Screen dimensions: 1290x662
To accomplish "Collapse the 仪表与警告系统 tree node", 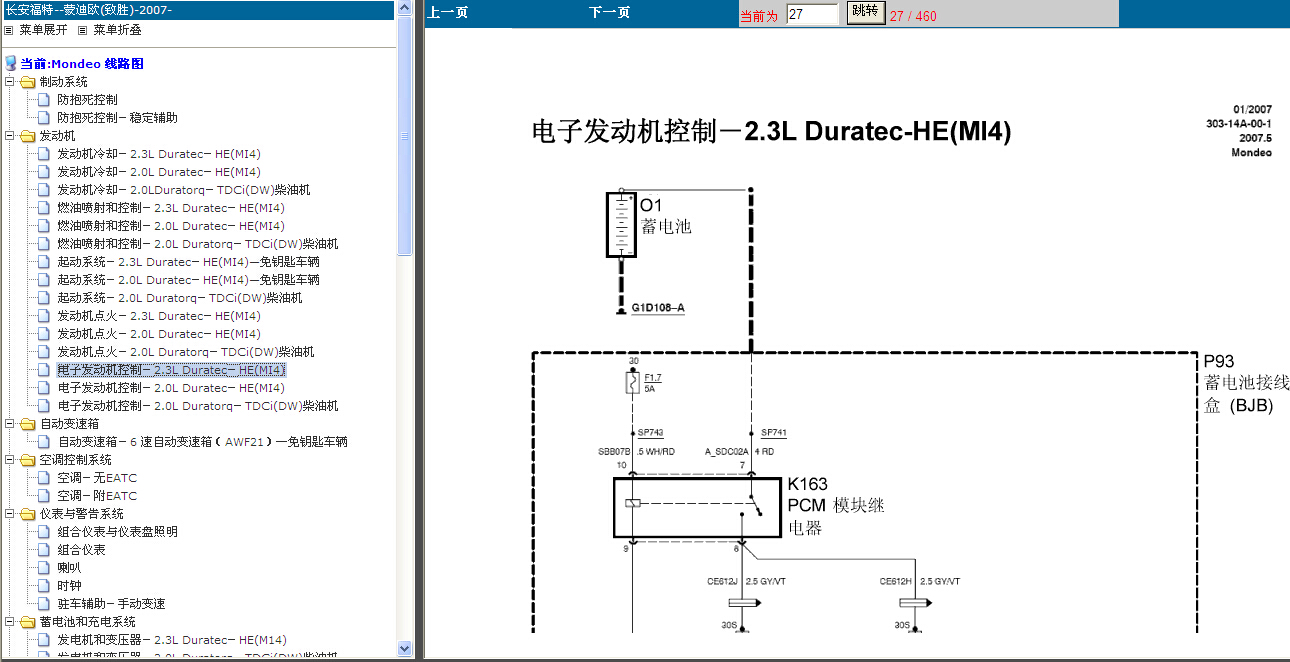I will pos(9,514).
